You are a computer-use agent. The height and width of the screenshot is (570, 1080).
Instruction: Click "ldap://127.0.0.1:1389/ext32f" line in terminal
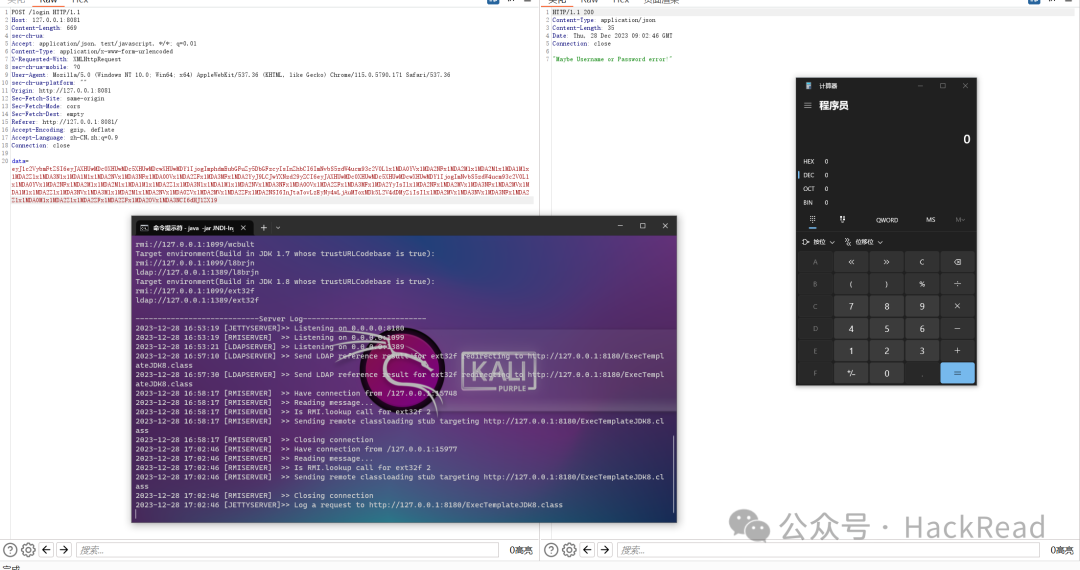tap(197, 300)
